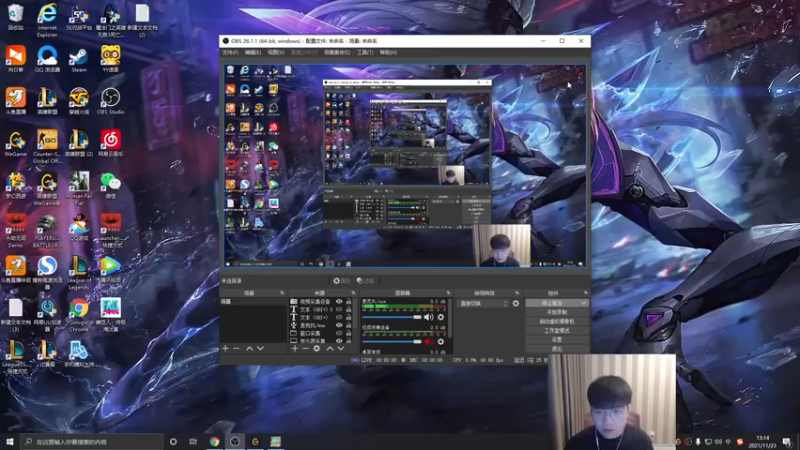Toggle visibility of 窗口采集 source
800x450 pixels.
[x=339, y=333]
